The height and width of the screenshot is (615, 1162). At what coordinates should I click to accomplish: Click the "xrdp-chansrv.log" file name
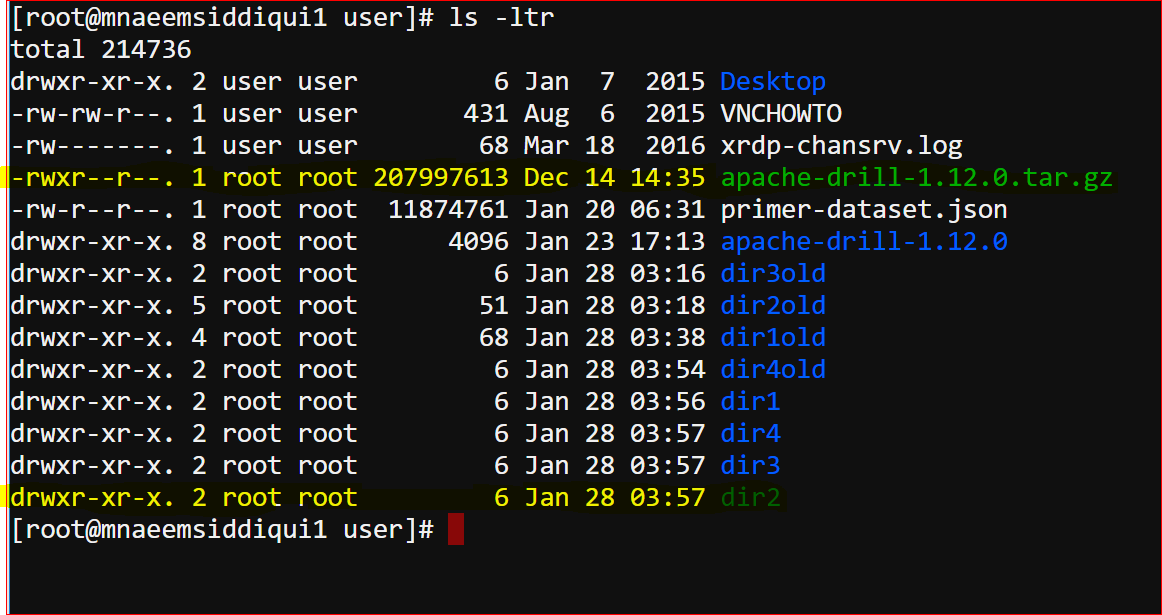841,145
